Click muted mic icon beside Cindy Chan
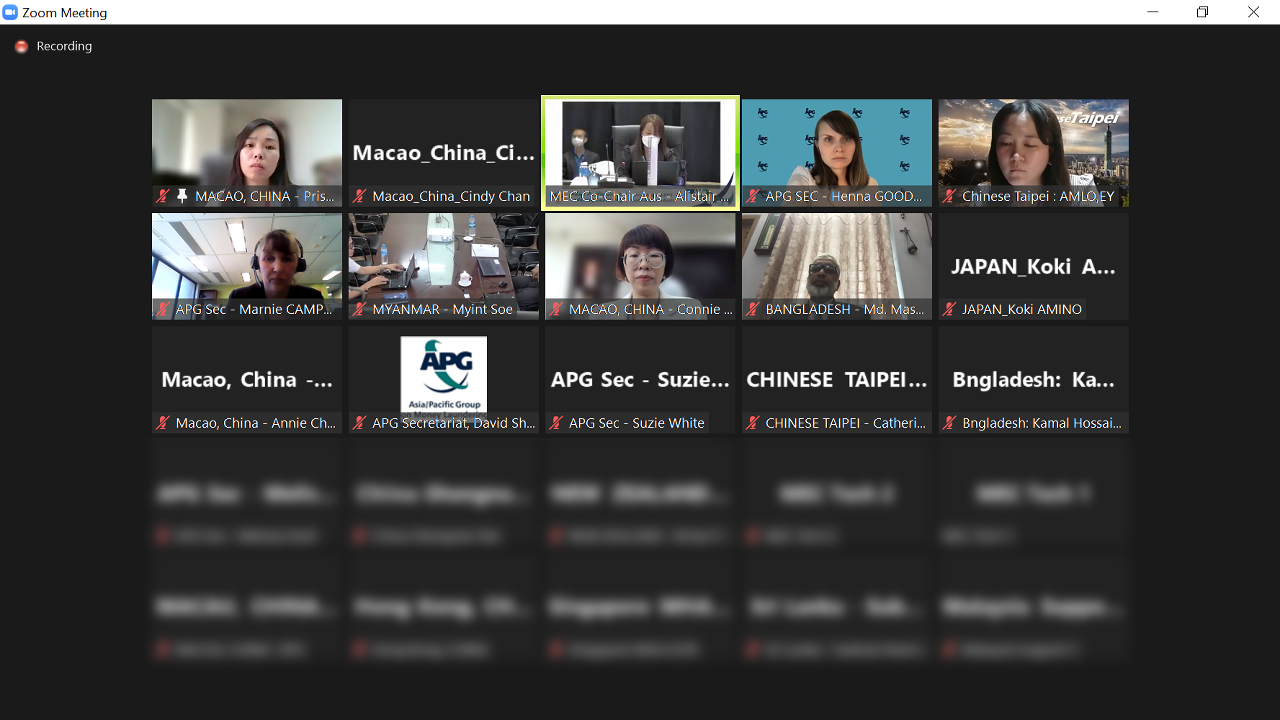Image resolution: width=1280 pixels, height=720 pixels. (359, 197)
